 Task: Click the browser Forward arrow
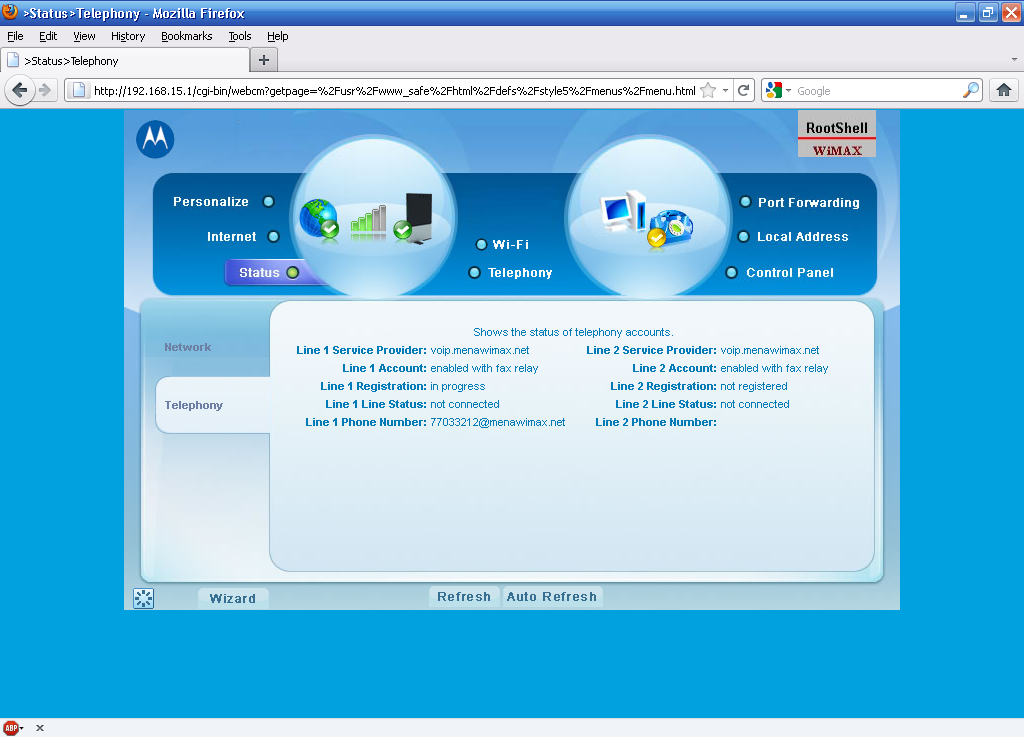coord(44,90)
